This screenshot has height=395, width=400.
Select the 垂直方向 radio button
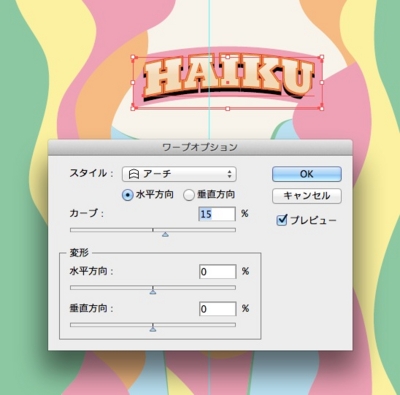[189, 195]
